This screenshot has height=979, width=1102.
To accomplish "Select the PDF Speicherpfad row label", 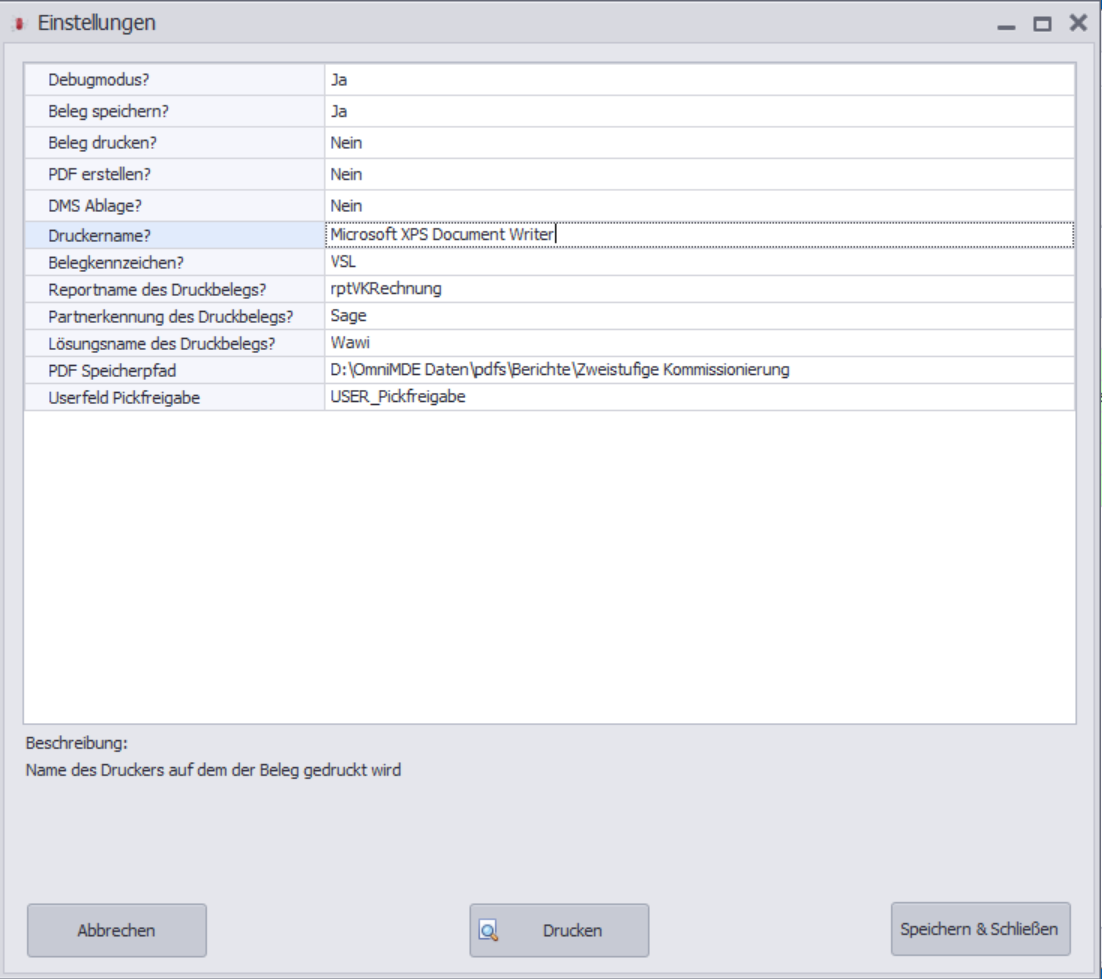I will [x=174, y=370].
